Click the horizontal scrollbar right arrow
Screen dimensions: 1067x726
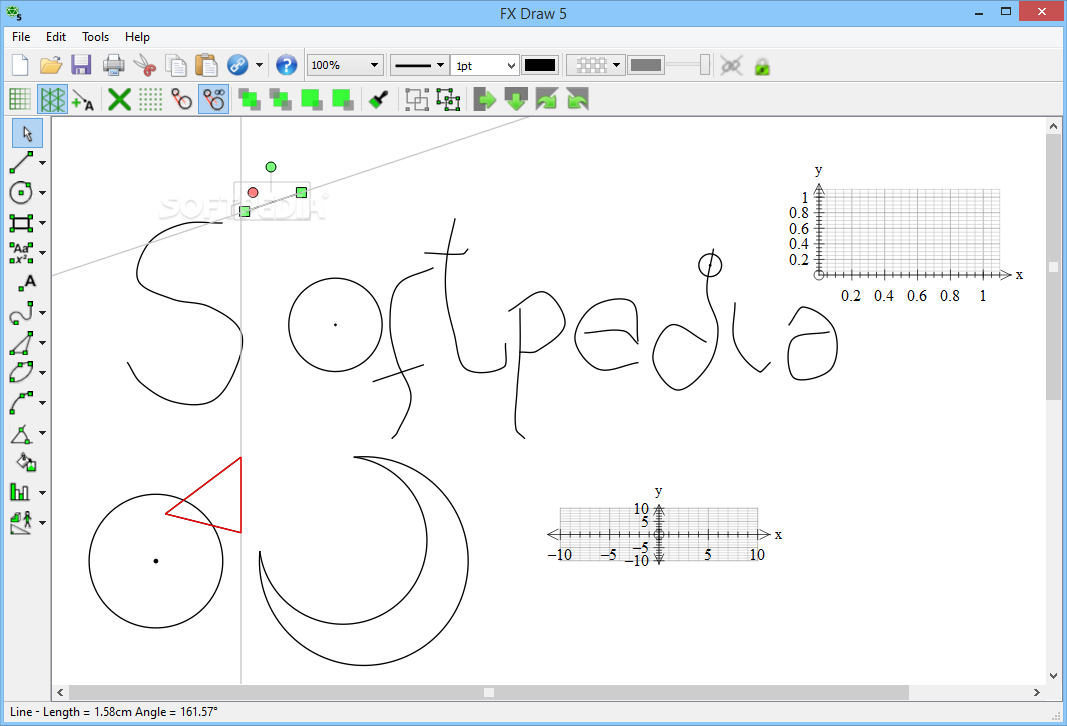1036,693
